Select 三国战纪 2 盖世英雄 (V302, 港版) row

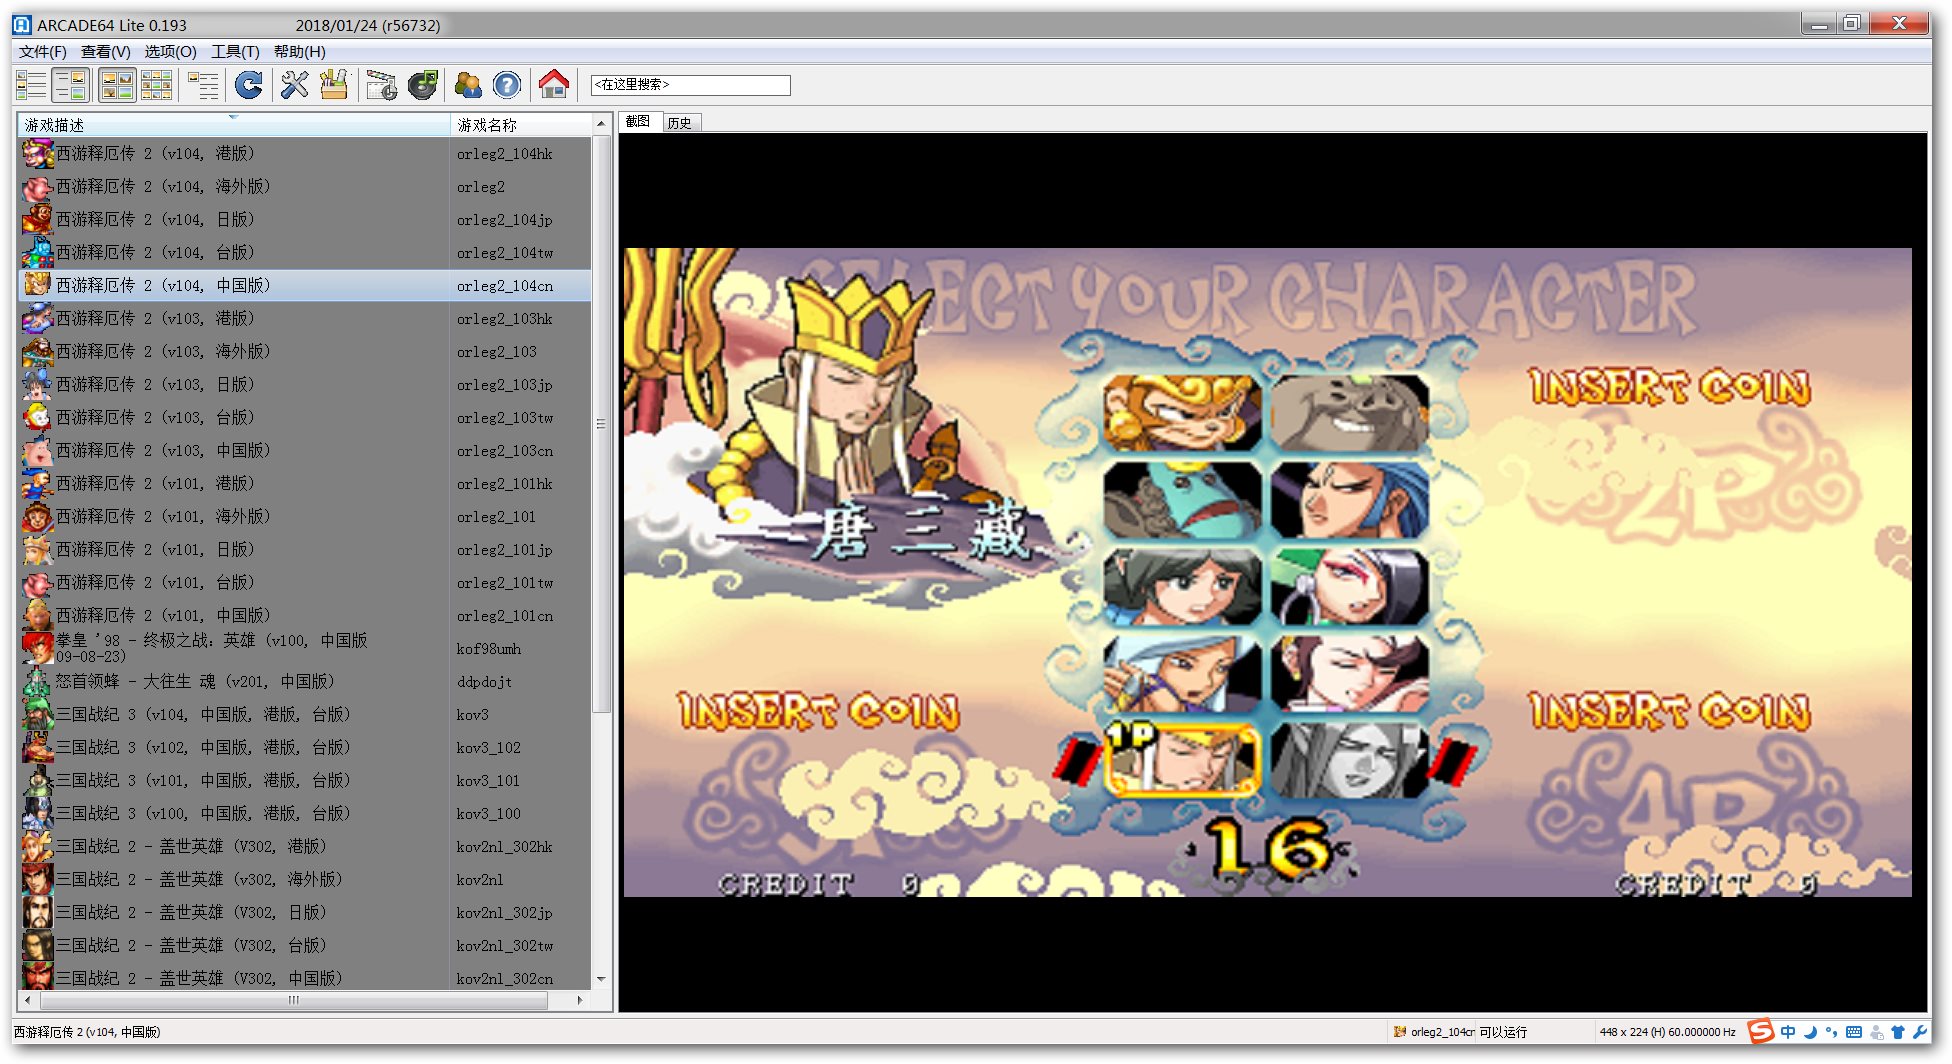(305, 847)
